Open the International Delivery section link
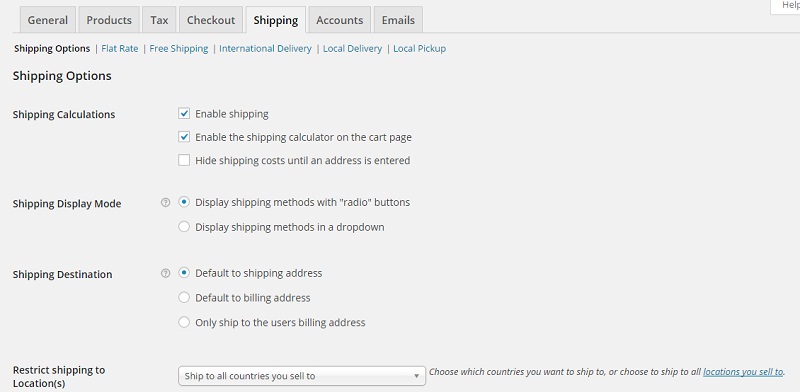The height and width of the screenshot is (392, 800). 265,48
